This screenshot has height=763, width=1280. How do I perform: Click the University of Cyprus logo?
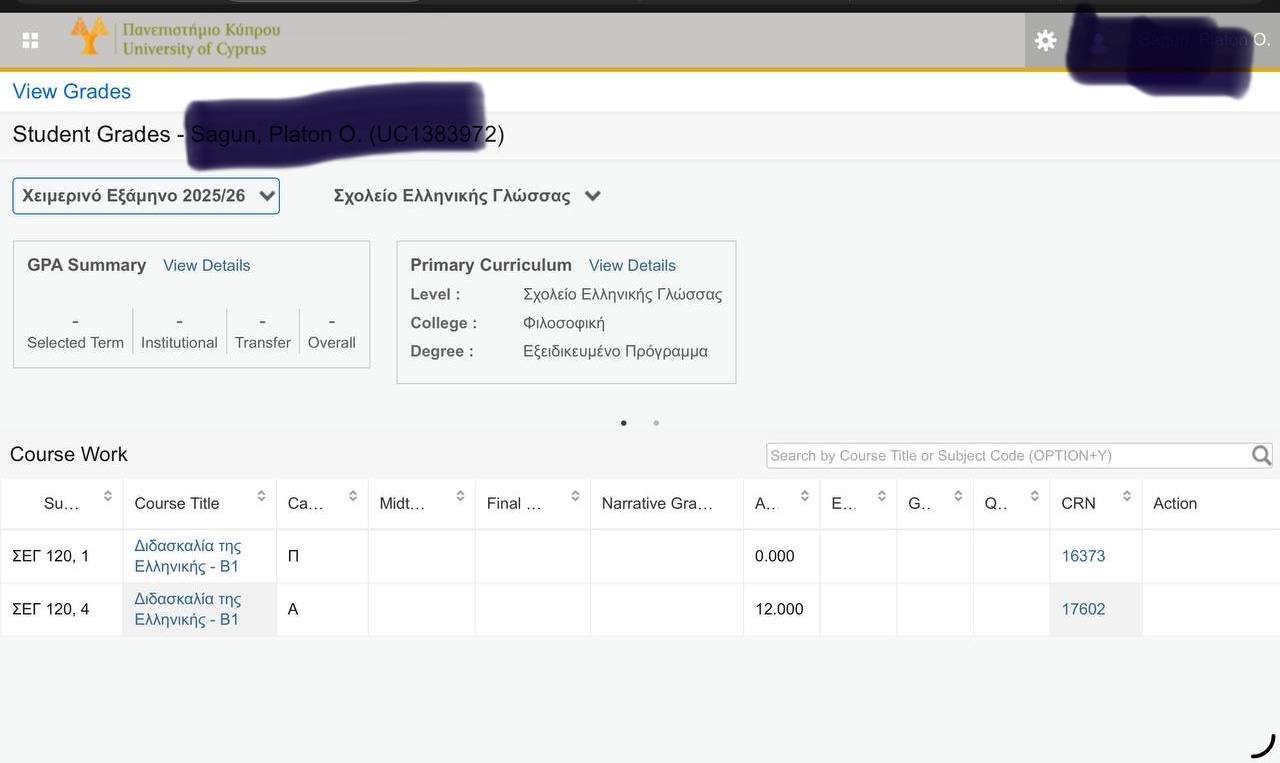(175, 38)
